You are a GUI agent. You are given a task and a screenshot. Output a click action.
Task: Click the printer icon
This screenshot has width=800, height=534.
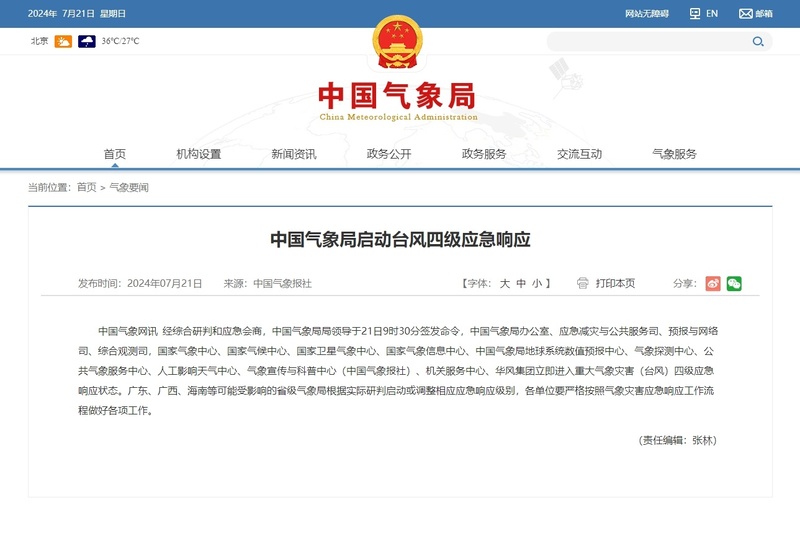point(583,283)
